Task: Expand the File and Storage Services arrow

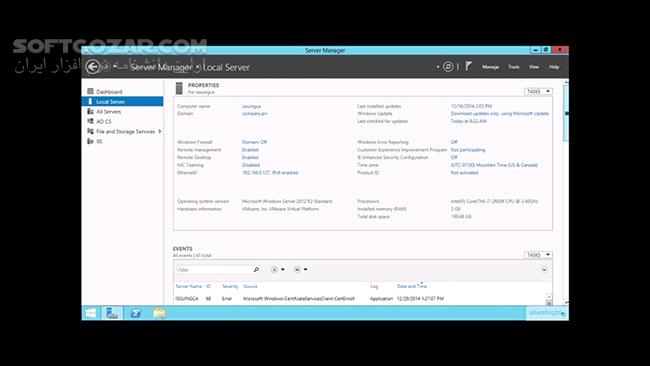Action: coord(160,131)
